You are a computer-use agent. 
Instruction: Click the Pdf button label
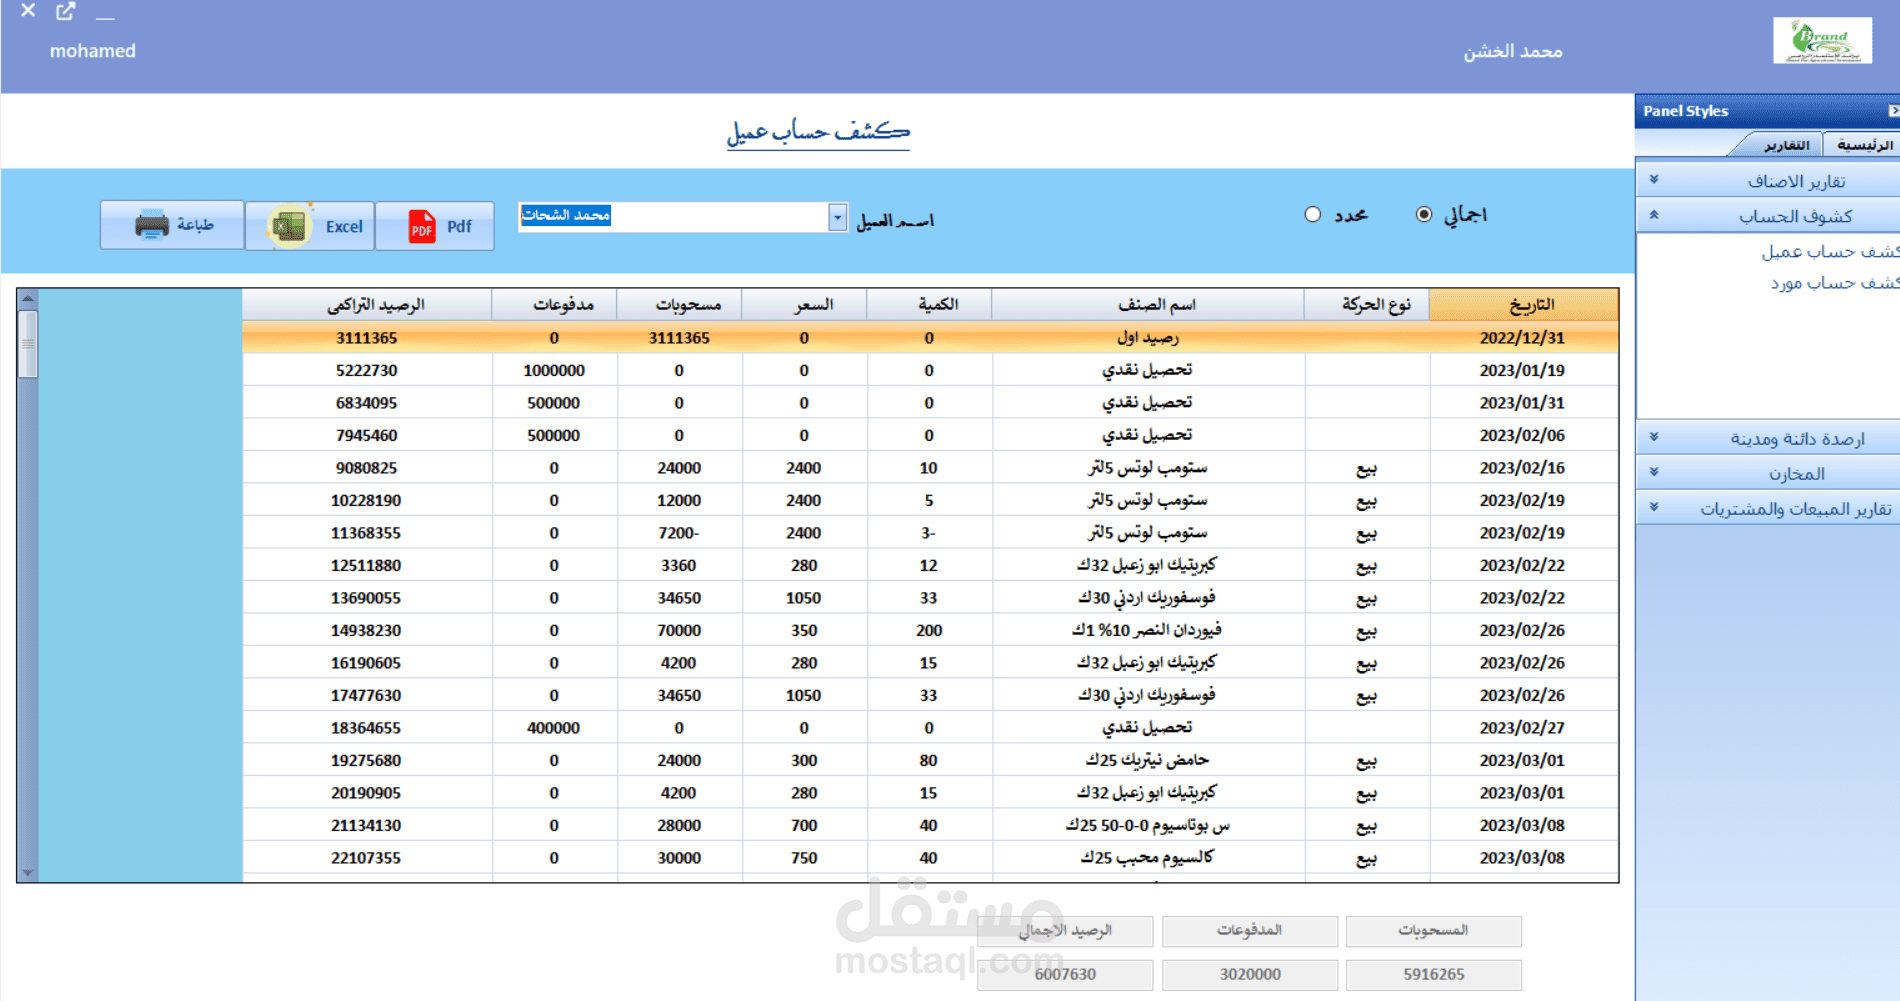point(459,227)
